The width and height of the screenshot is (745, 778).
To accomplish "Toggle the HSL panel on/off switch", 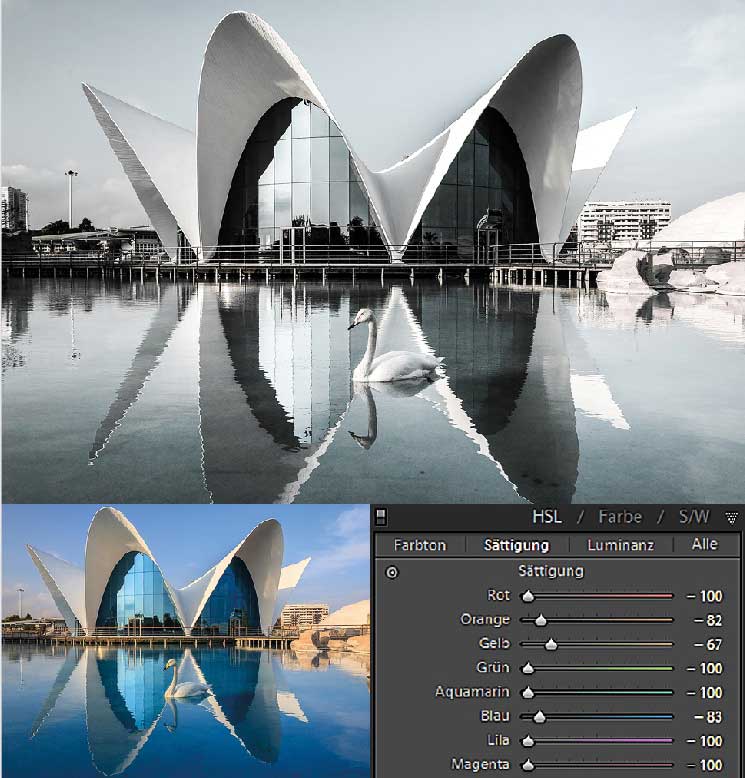I will click(x=381, y=517).
